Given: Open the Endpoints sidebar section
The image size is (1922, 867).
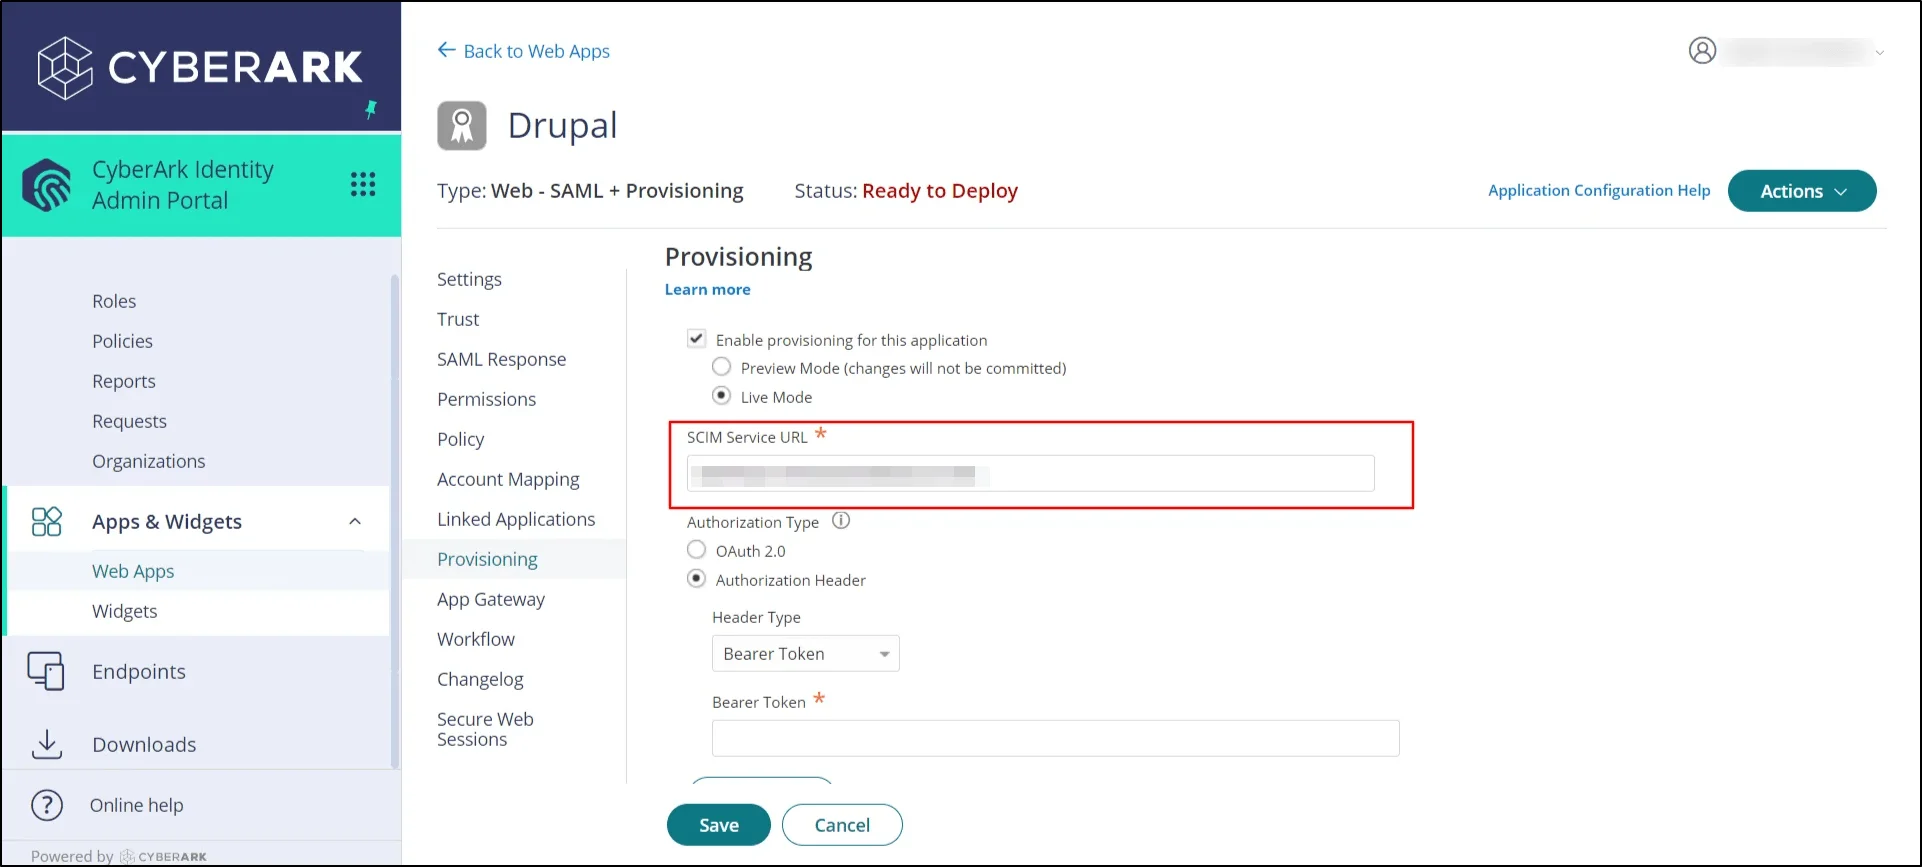Looking at the screenshot, I should coord(139,671).
